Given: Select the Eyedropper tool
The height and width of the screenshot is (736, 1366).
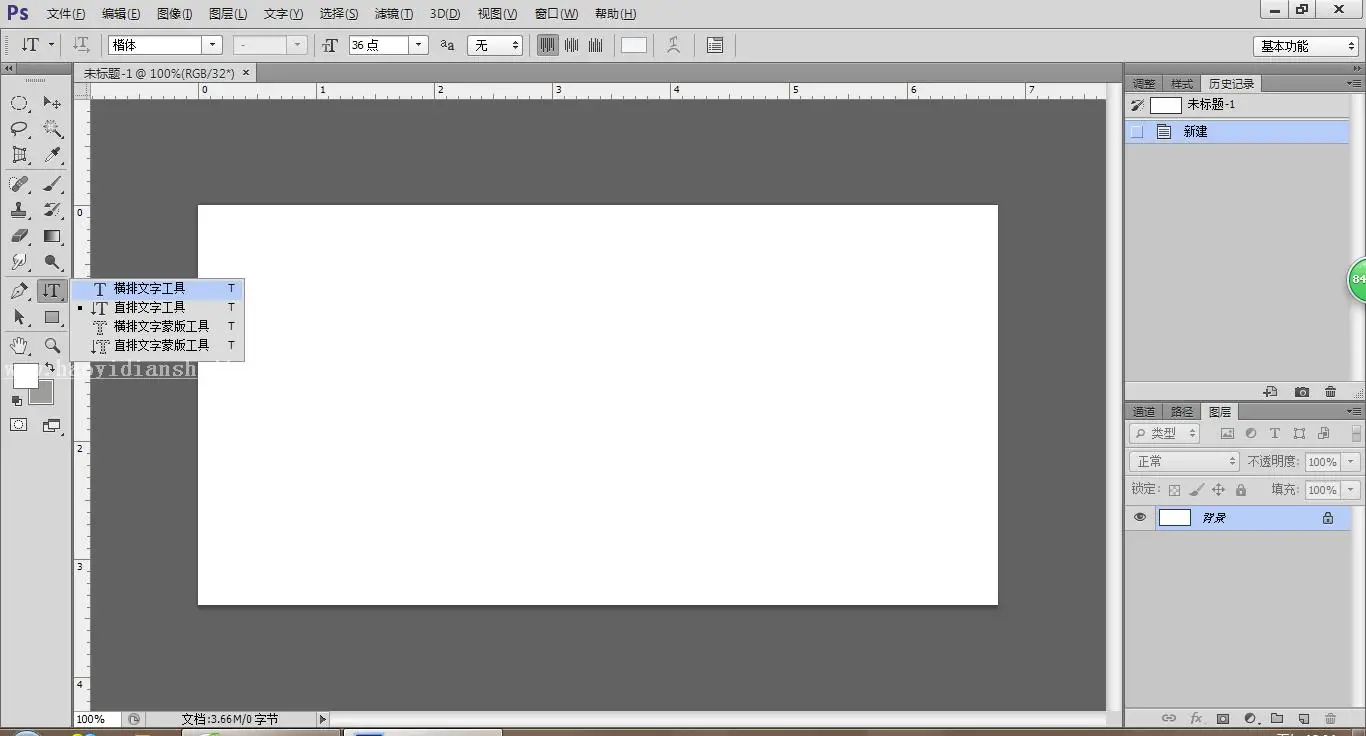Looking at the screenshot, I should coord(52,155).
